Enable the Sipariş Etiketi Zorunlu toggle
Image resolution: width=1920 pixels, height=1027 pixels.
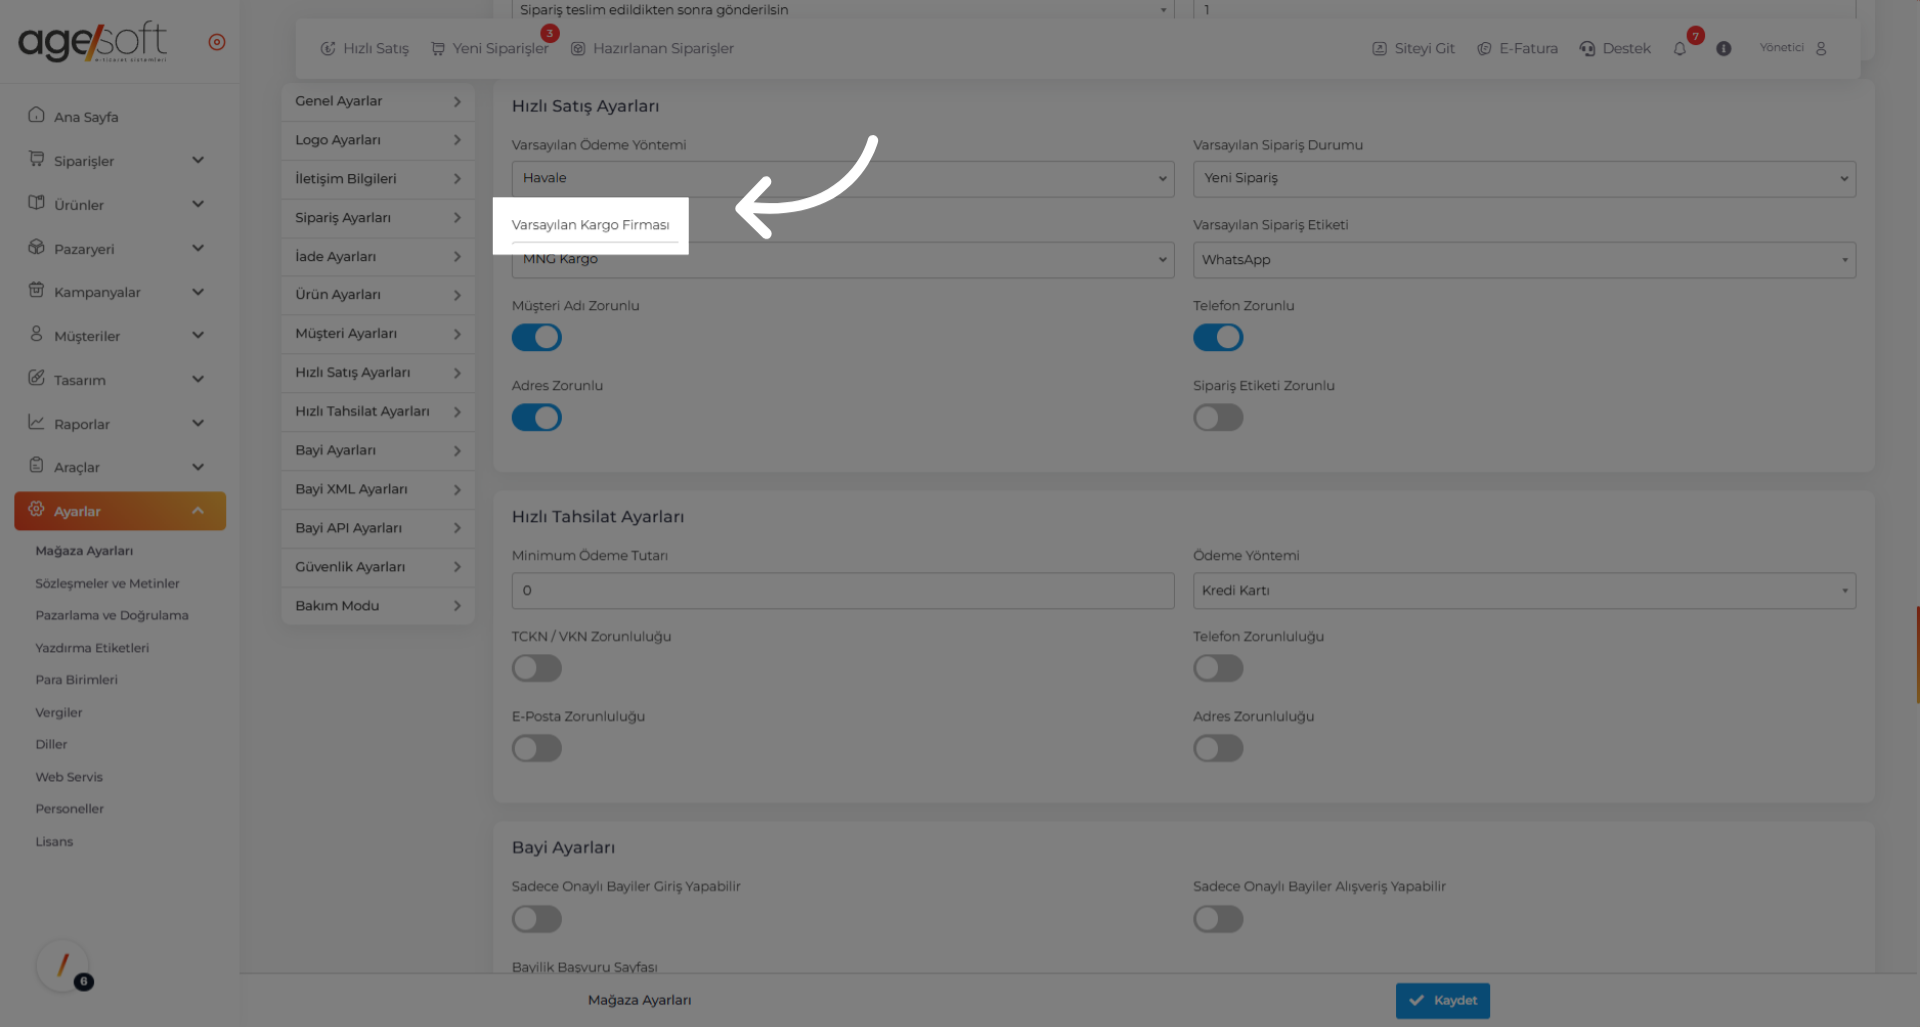[1218, 418]
